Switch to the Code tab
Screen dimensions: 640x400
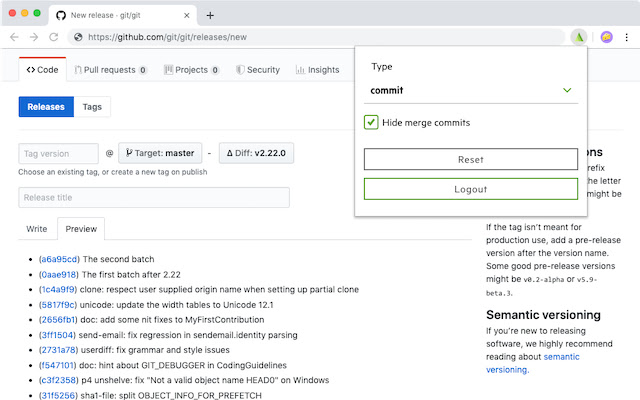(x=42, y=70)
